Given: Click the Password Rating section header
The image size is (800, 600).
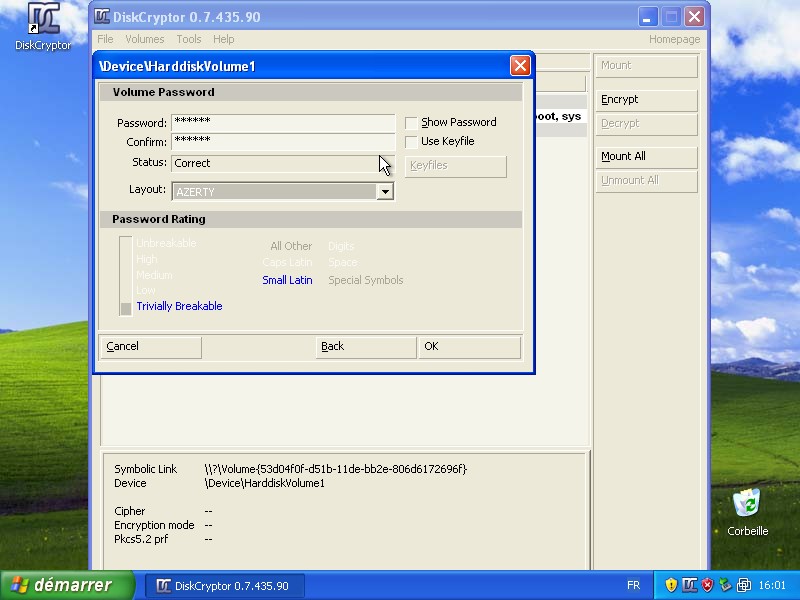Looking at the screenshot, I should tap(311, 219).
